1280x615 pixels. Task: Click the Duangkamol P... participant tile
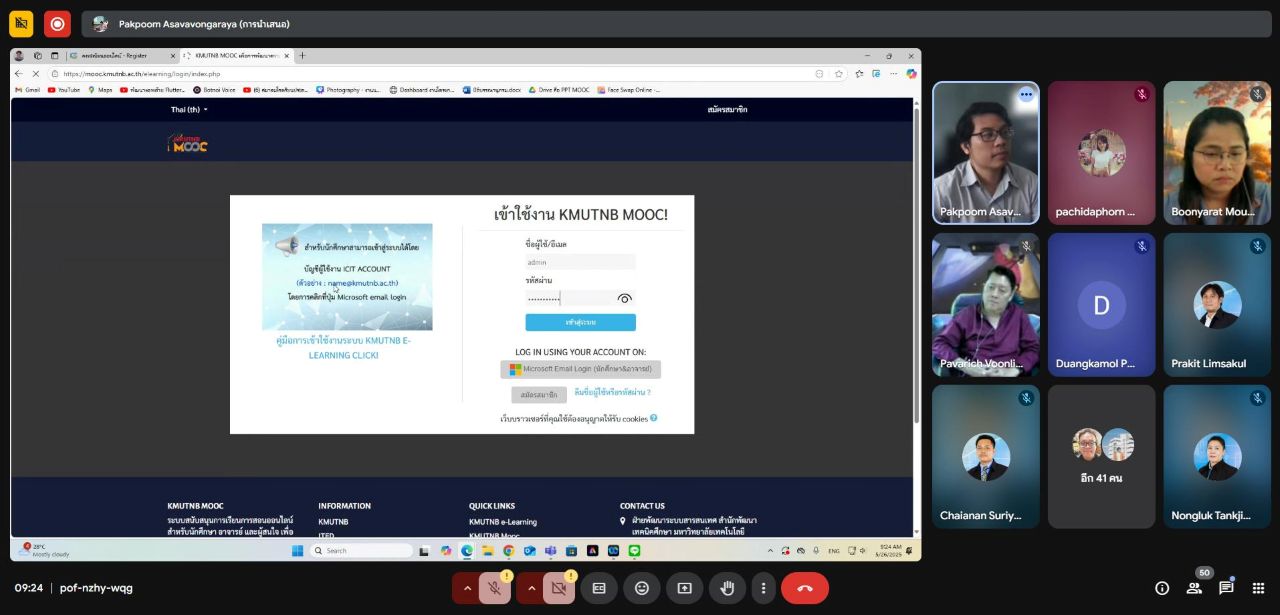(x=1102, y=305)
